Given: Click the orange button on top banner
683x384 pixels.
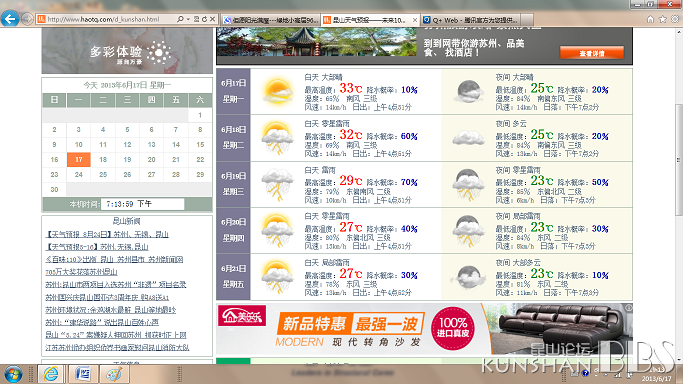Looking at the screenshot, I should 592,53.
